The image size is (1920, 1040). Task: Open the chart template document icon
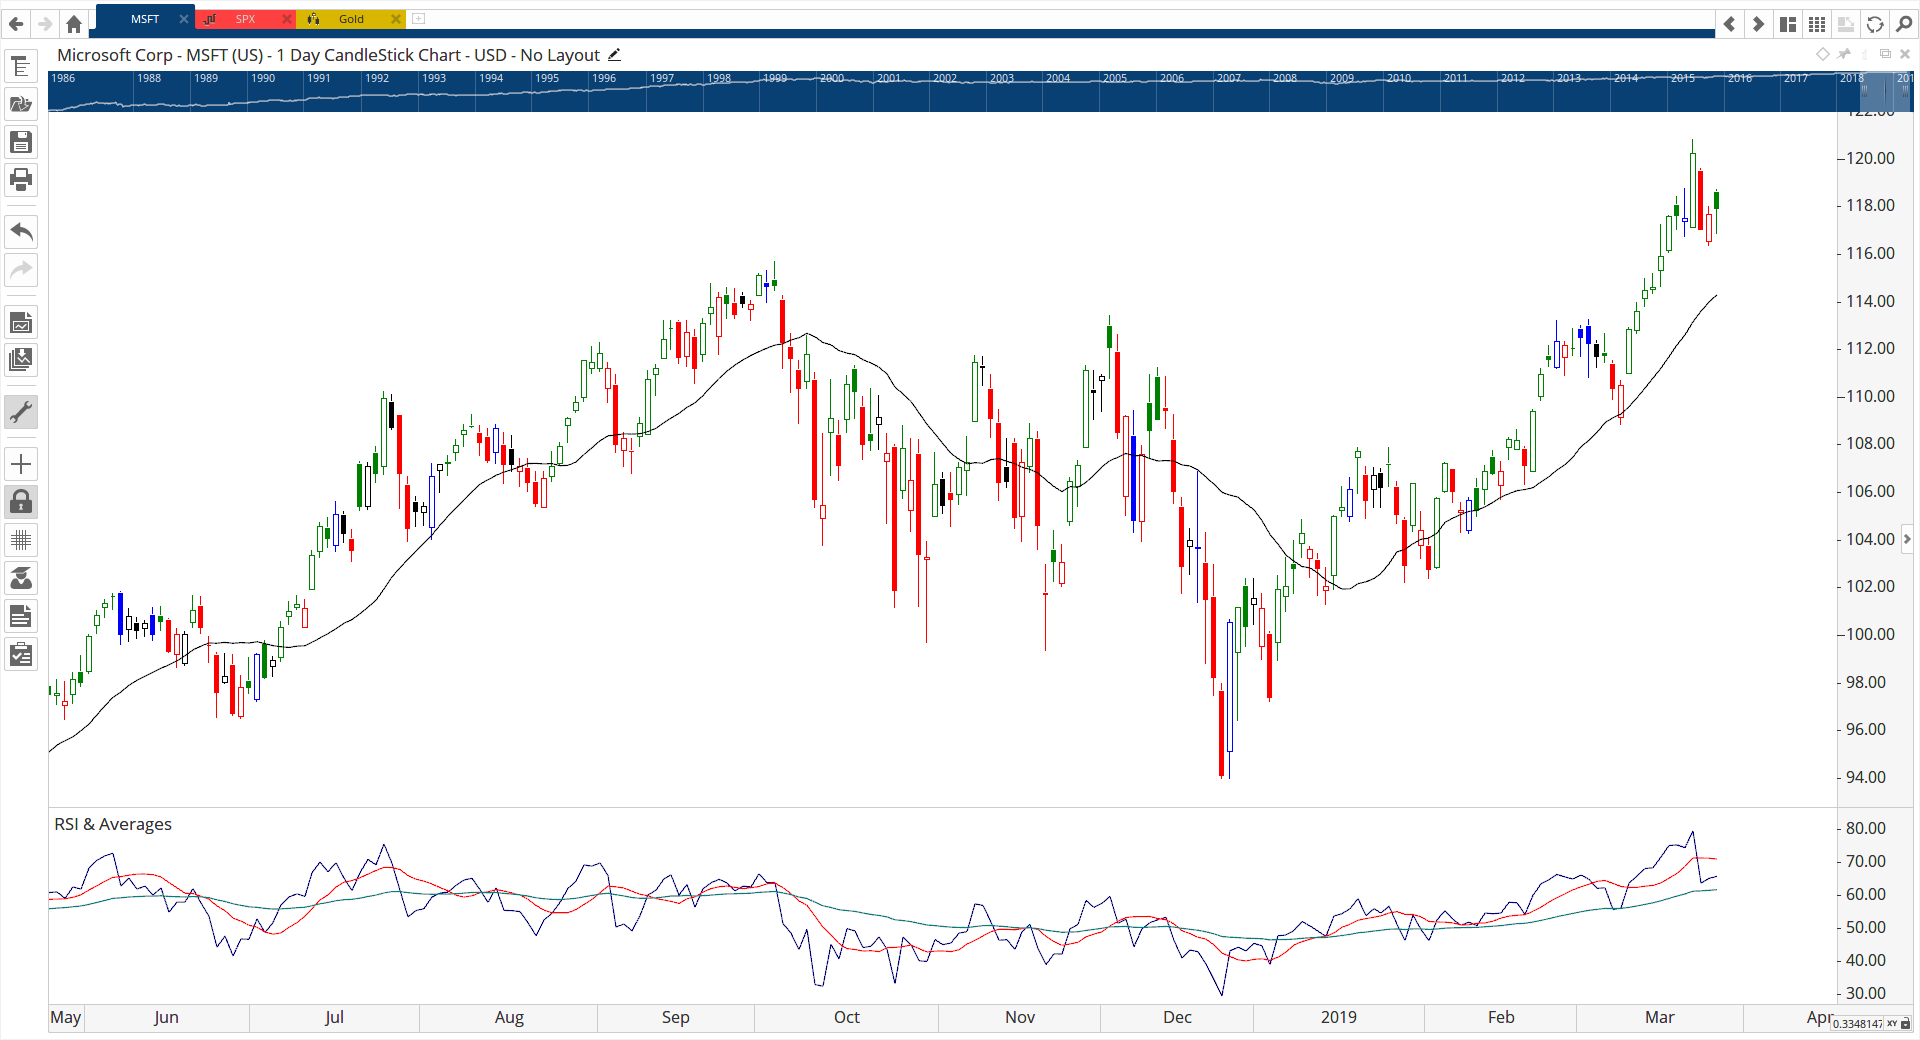[21, 322]
